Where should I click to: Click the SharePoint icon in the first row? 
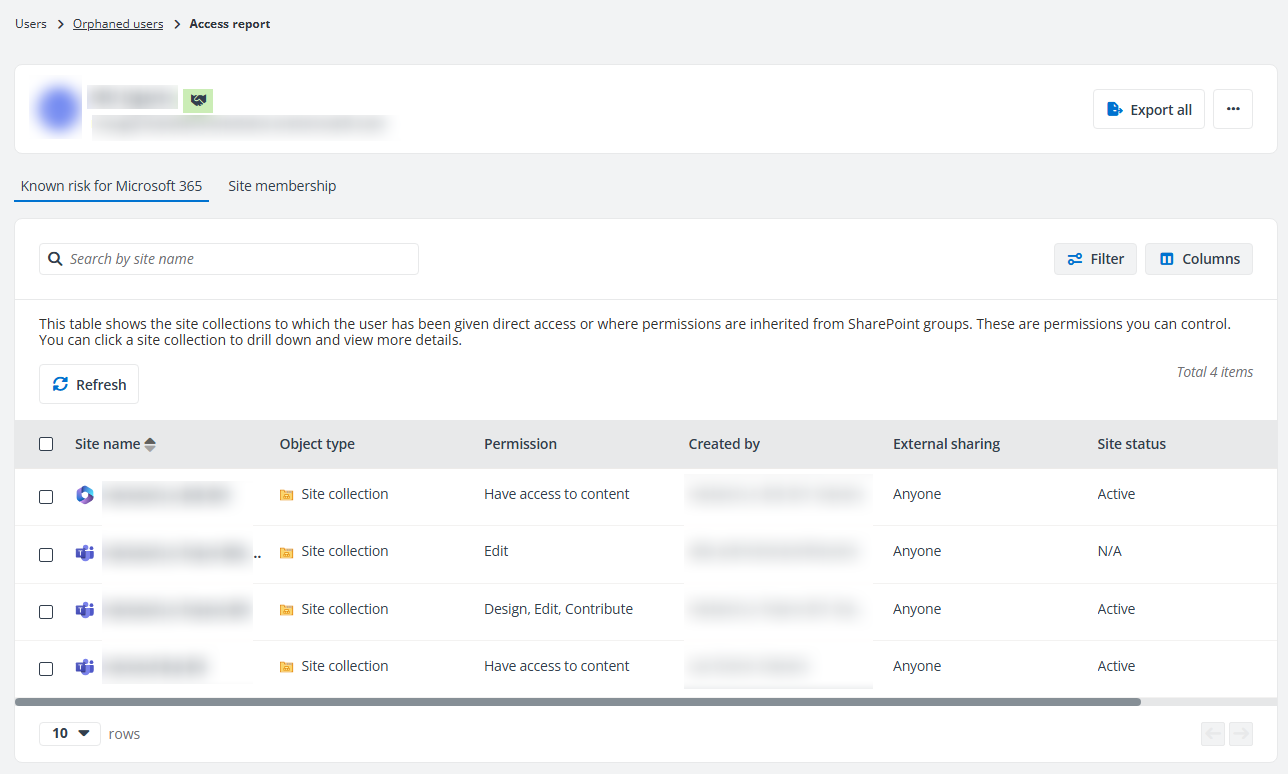pyautogui.click(x=84, y=493)
